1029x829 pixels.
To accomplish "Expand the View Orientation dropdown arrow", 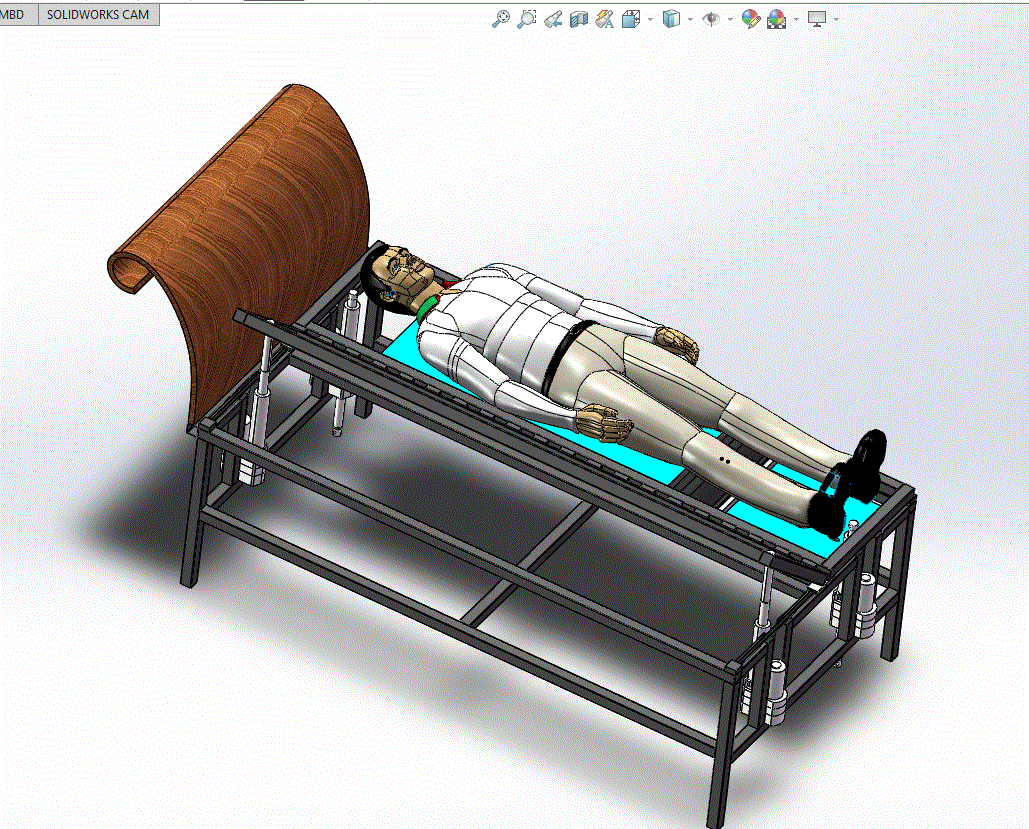I will coord(651,19).
